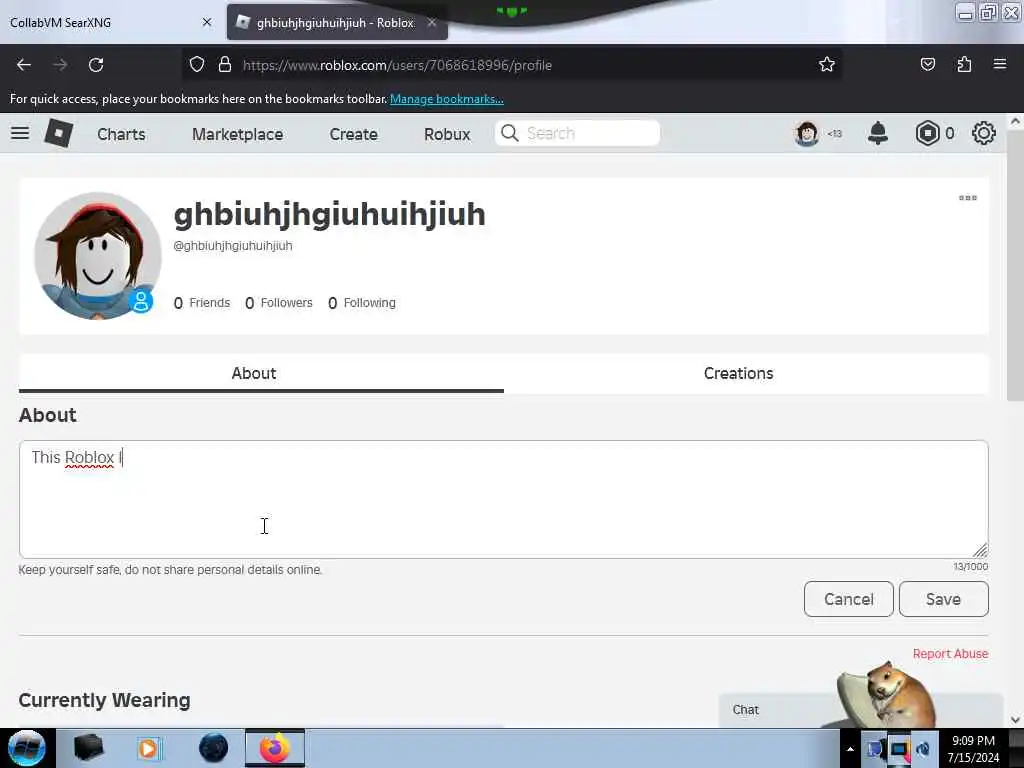Click the volume tray icon
1024x768 pixels.
click(923, 749)
